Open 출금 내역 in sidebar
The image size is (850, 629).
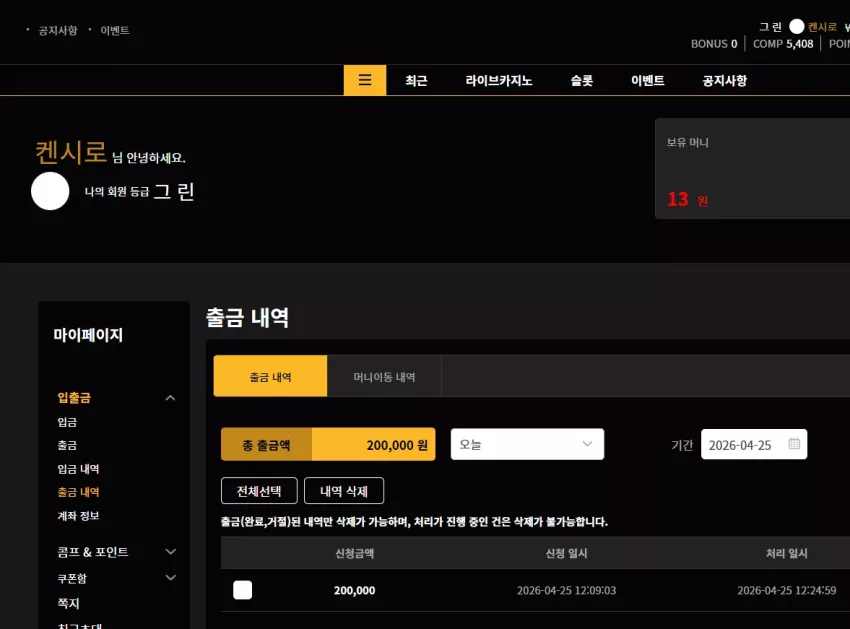pos(79,492)
